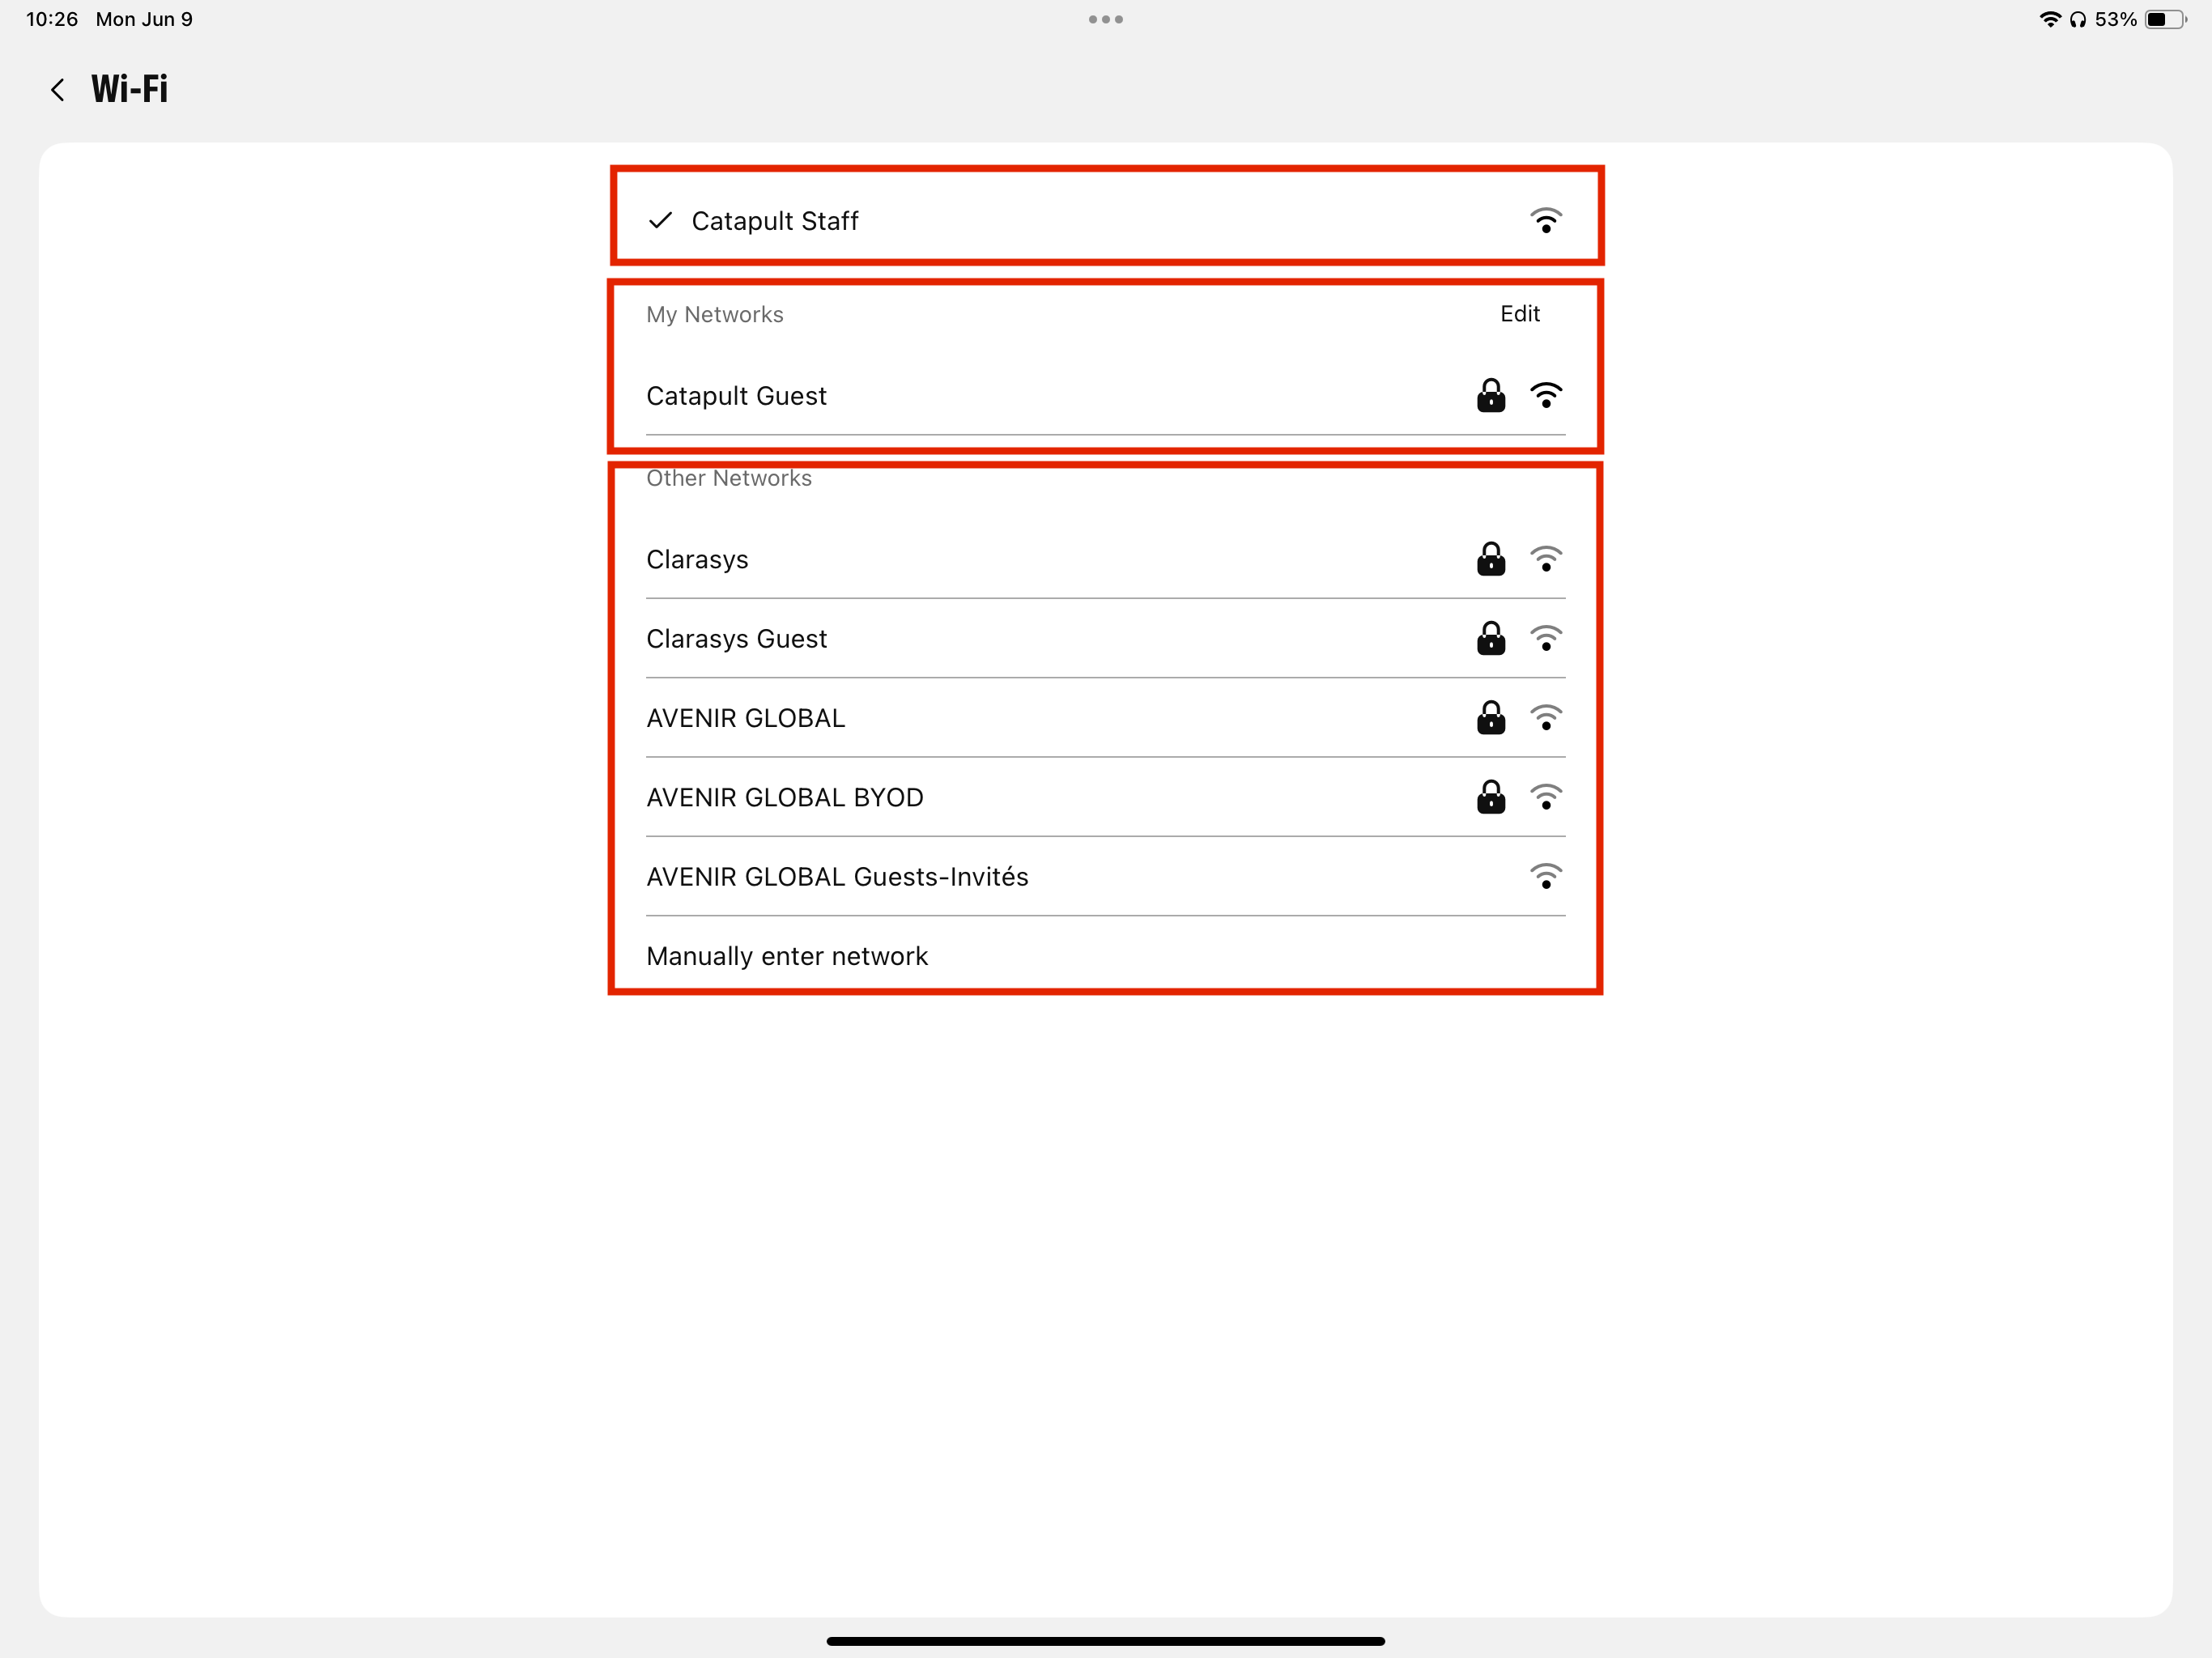Tap the lock icon on the Clarasys row

(1491, 559)
